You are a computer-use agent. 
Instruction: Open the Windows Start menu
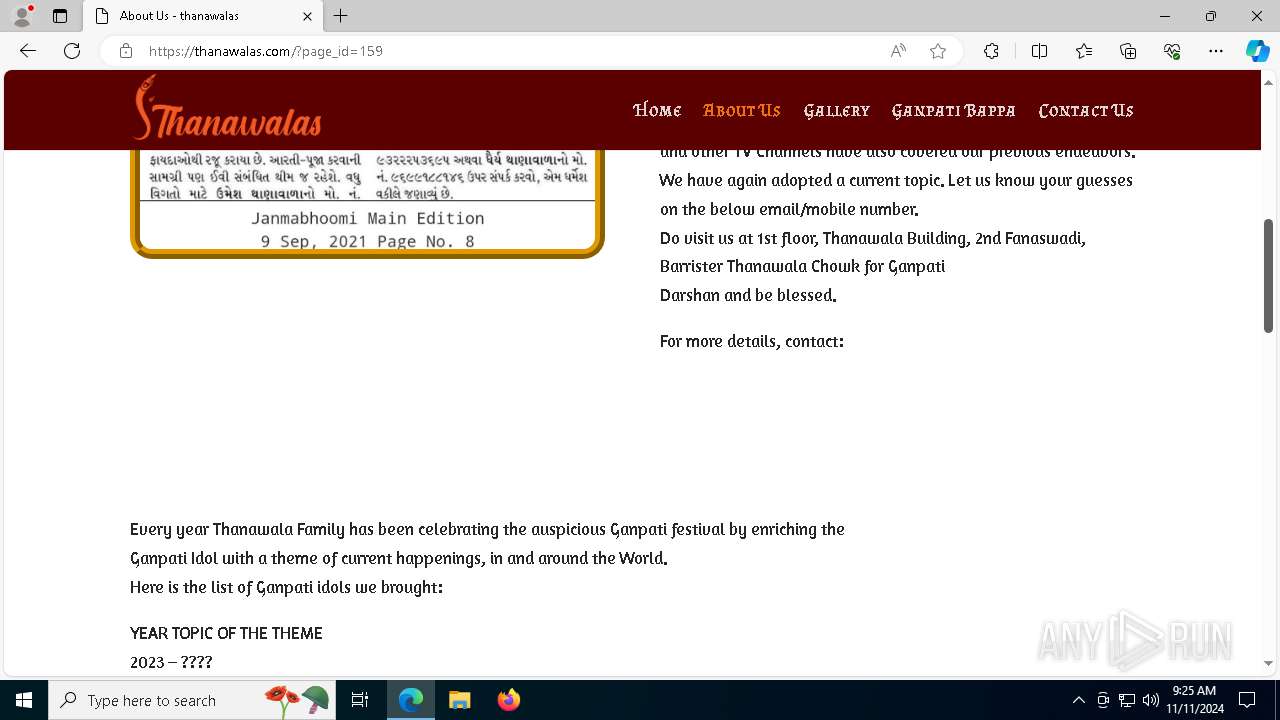pyautogui.click(x=24, y=700)
